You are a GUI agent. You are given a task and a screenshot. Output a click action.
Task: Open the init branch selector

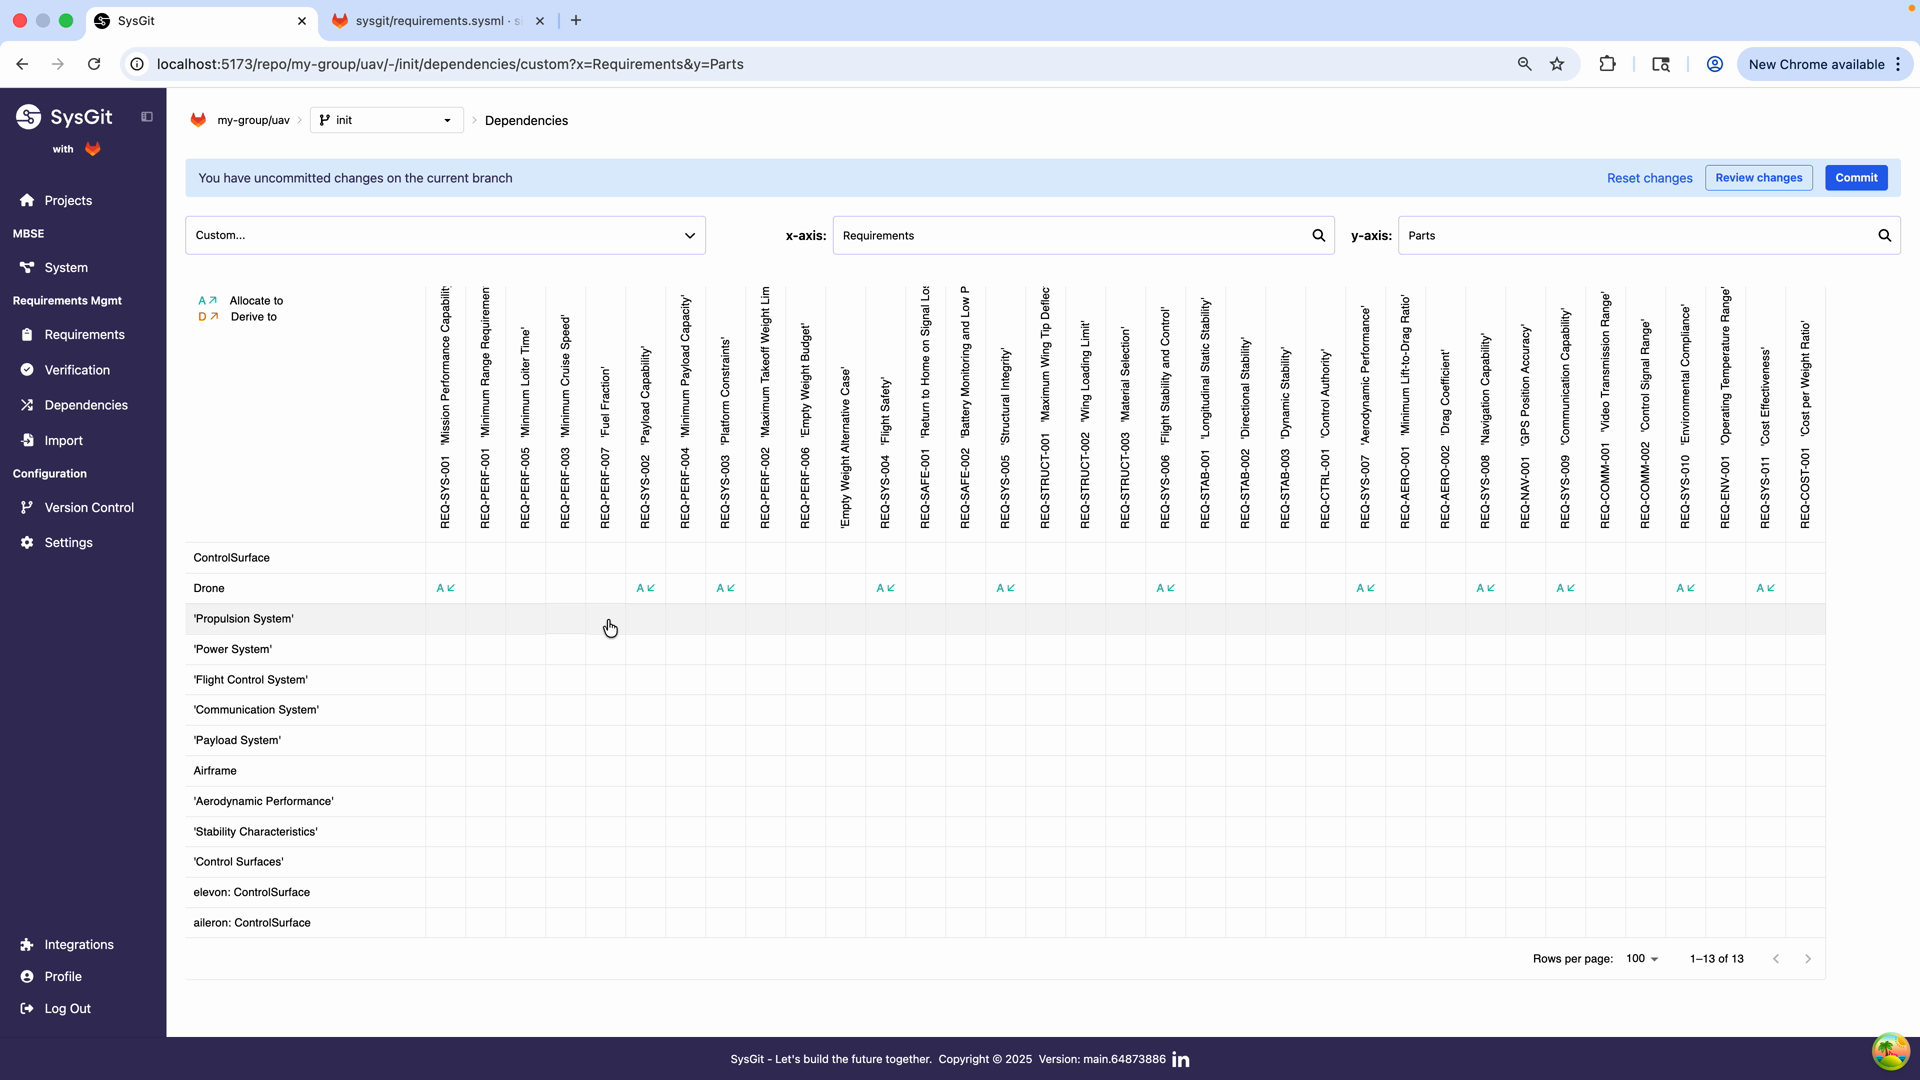pos(385,120)
